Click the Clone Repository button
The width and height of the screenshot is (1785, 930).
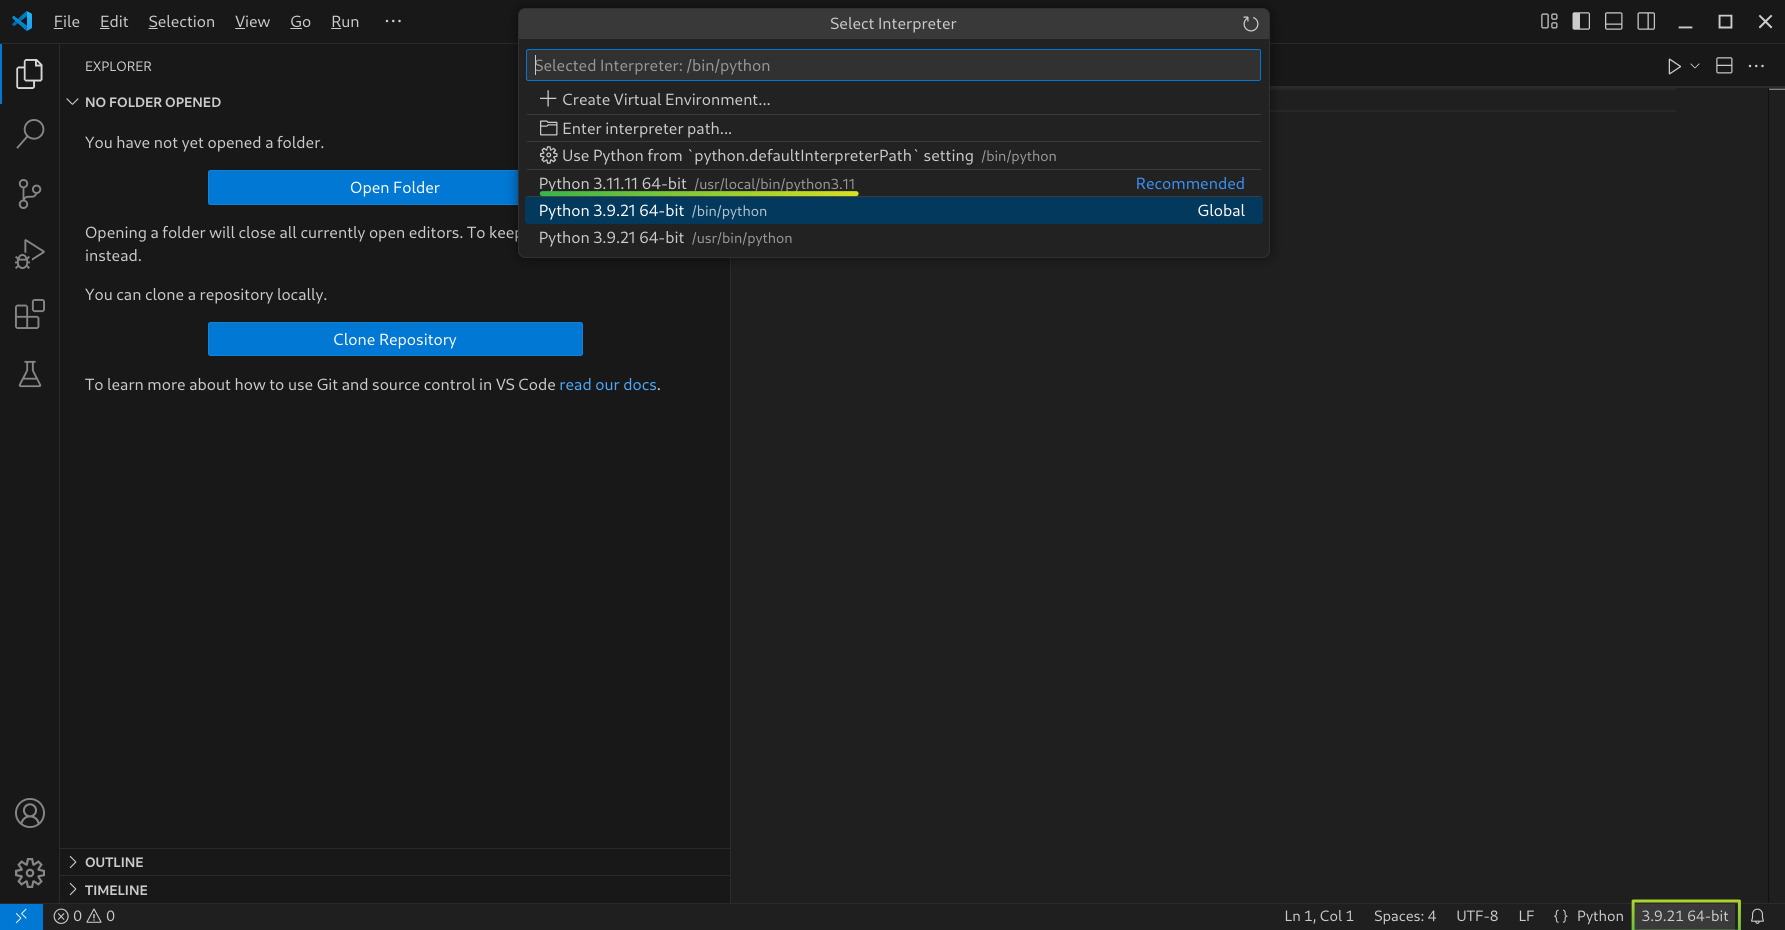395,339
